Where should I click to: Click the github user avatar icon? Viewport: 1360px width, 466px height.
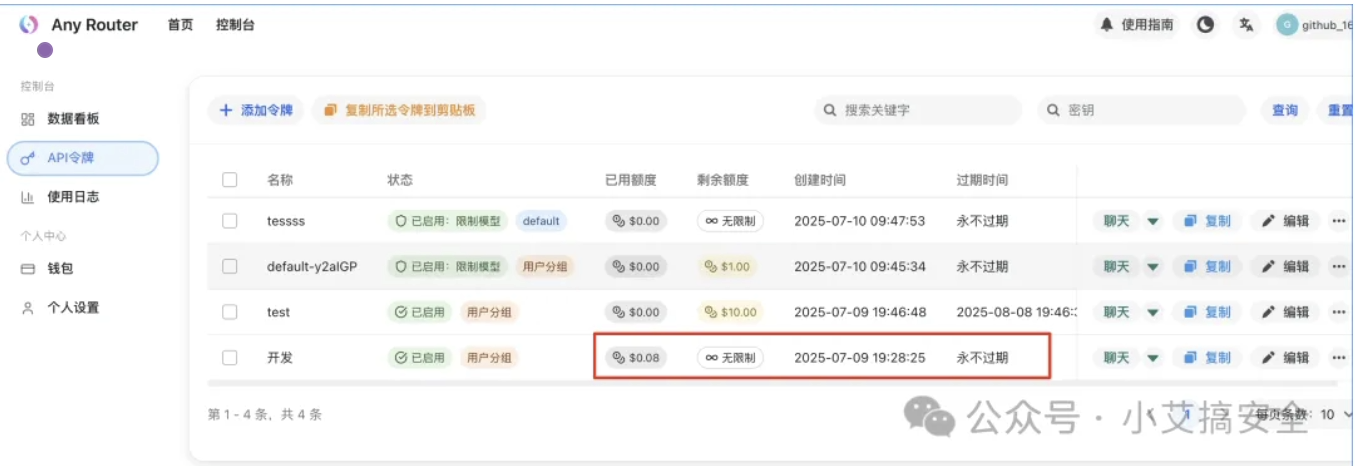1287,25
